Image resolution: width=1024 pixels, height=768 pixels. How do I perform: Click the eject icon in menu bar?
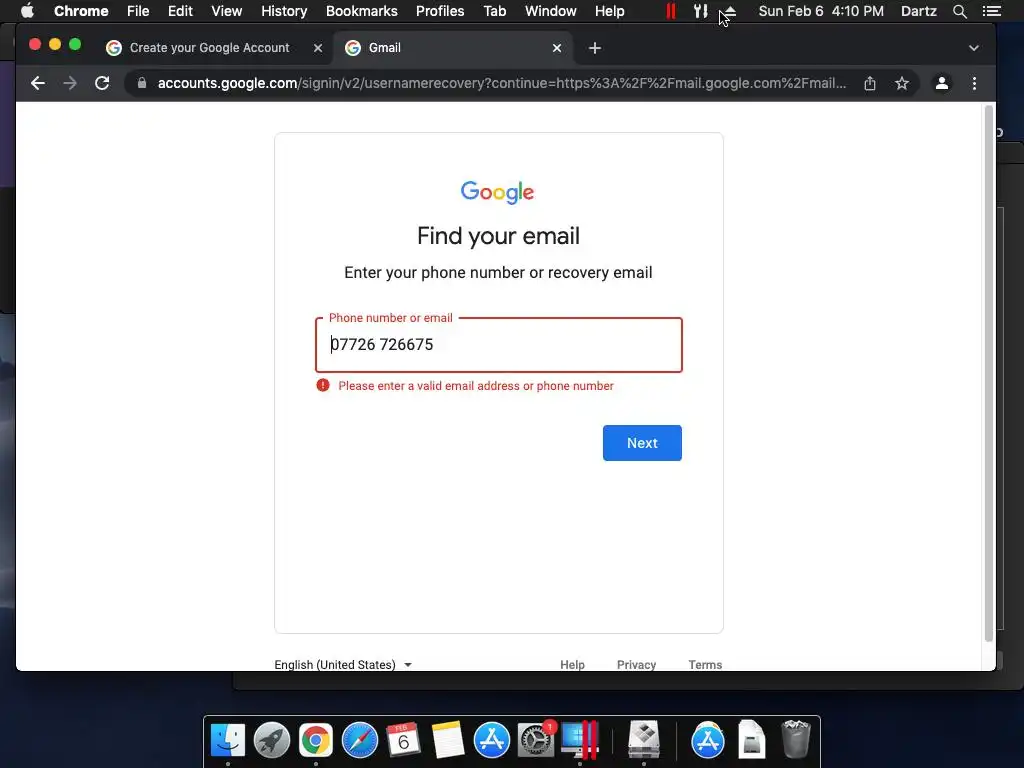pyautogui.click(x=730, y=11)
